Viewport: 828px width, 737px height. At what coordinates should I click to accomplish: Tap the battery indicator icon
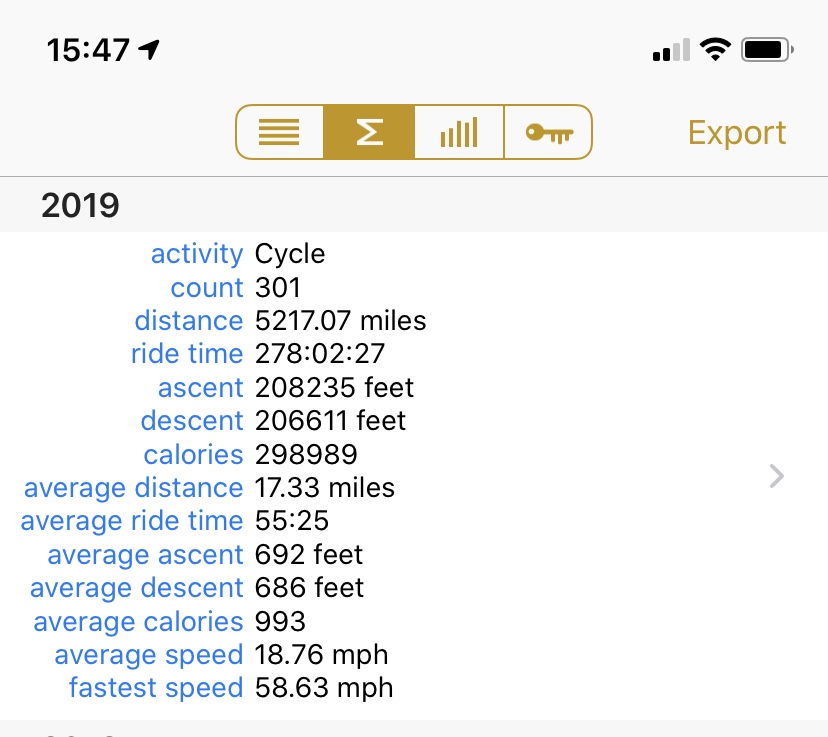pos(768,49)
